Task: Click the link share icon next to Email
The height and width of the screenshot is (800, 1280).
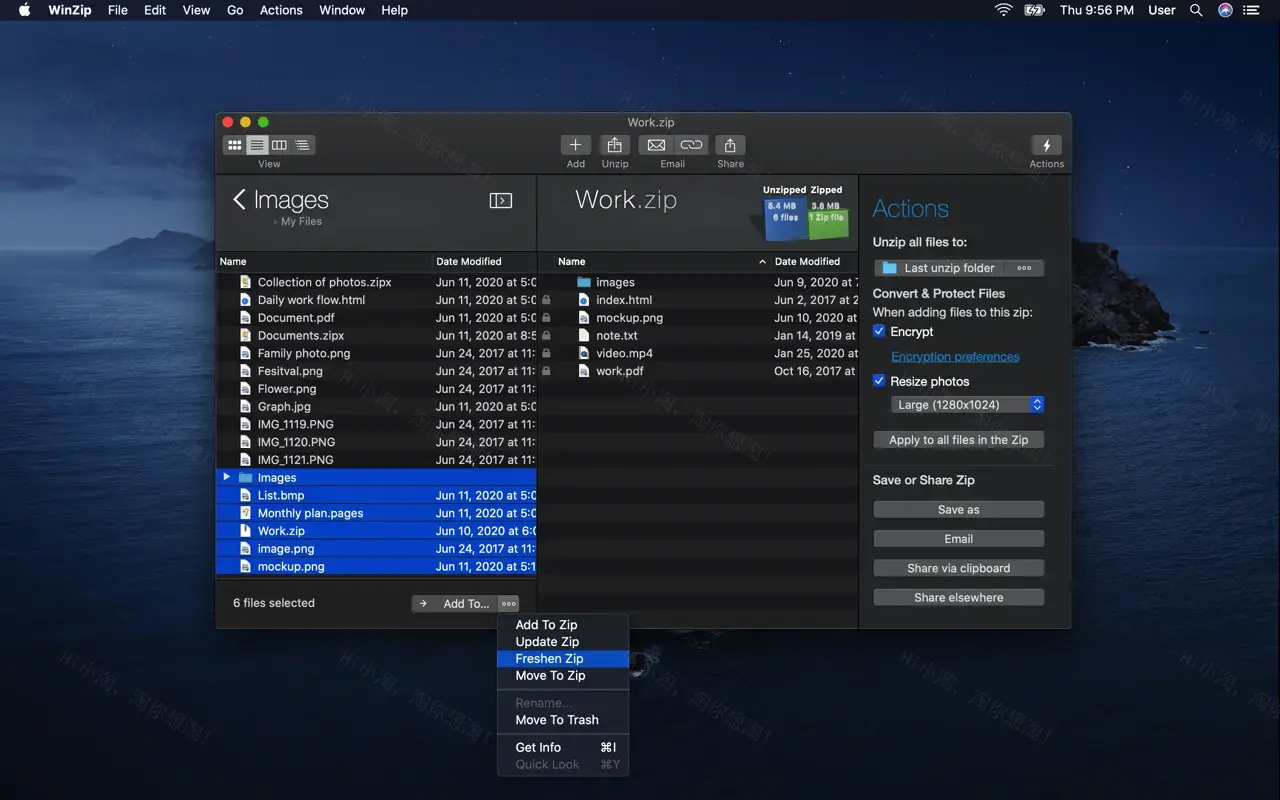Action: tap(690, 145)
